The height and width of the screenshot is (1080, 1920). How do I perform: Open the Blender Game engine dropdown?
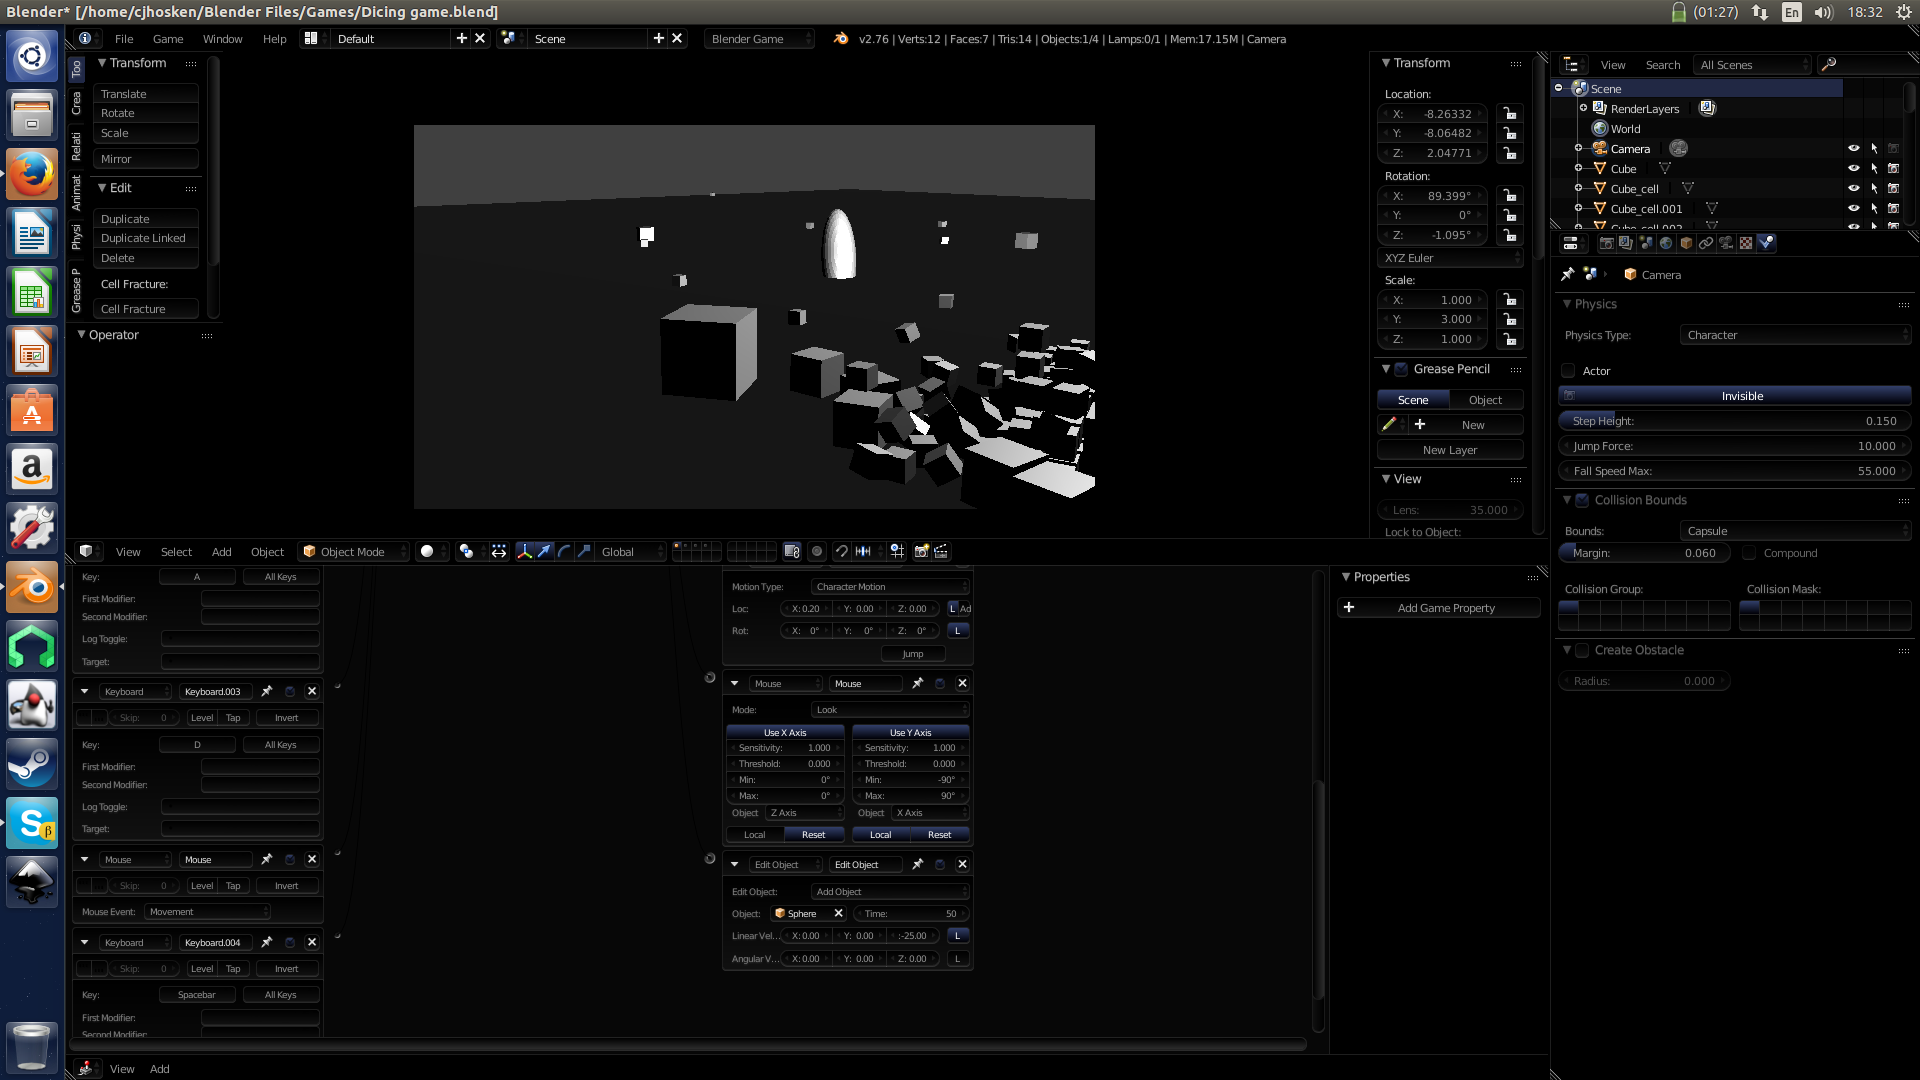click(759, 39)
